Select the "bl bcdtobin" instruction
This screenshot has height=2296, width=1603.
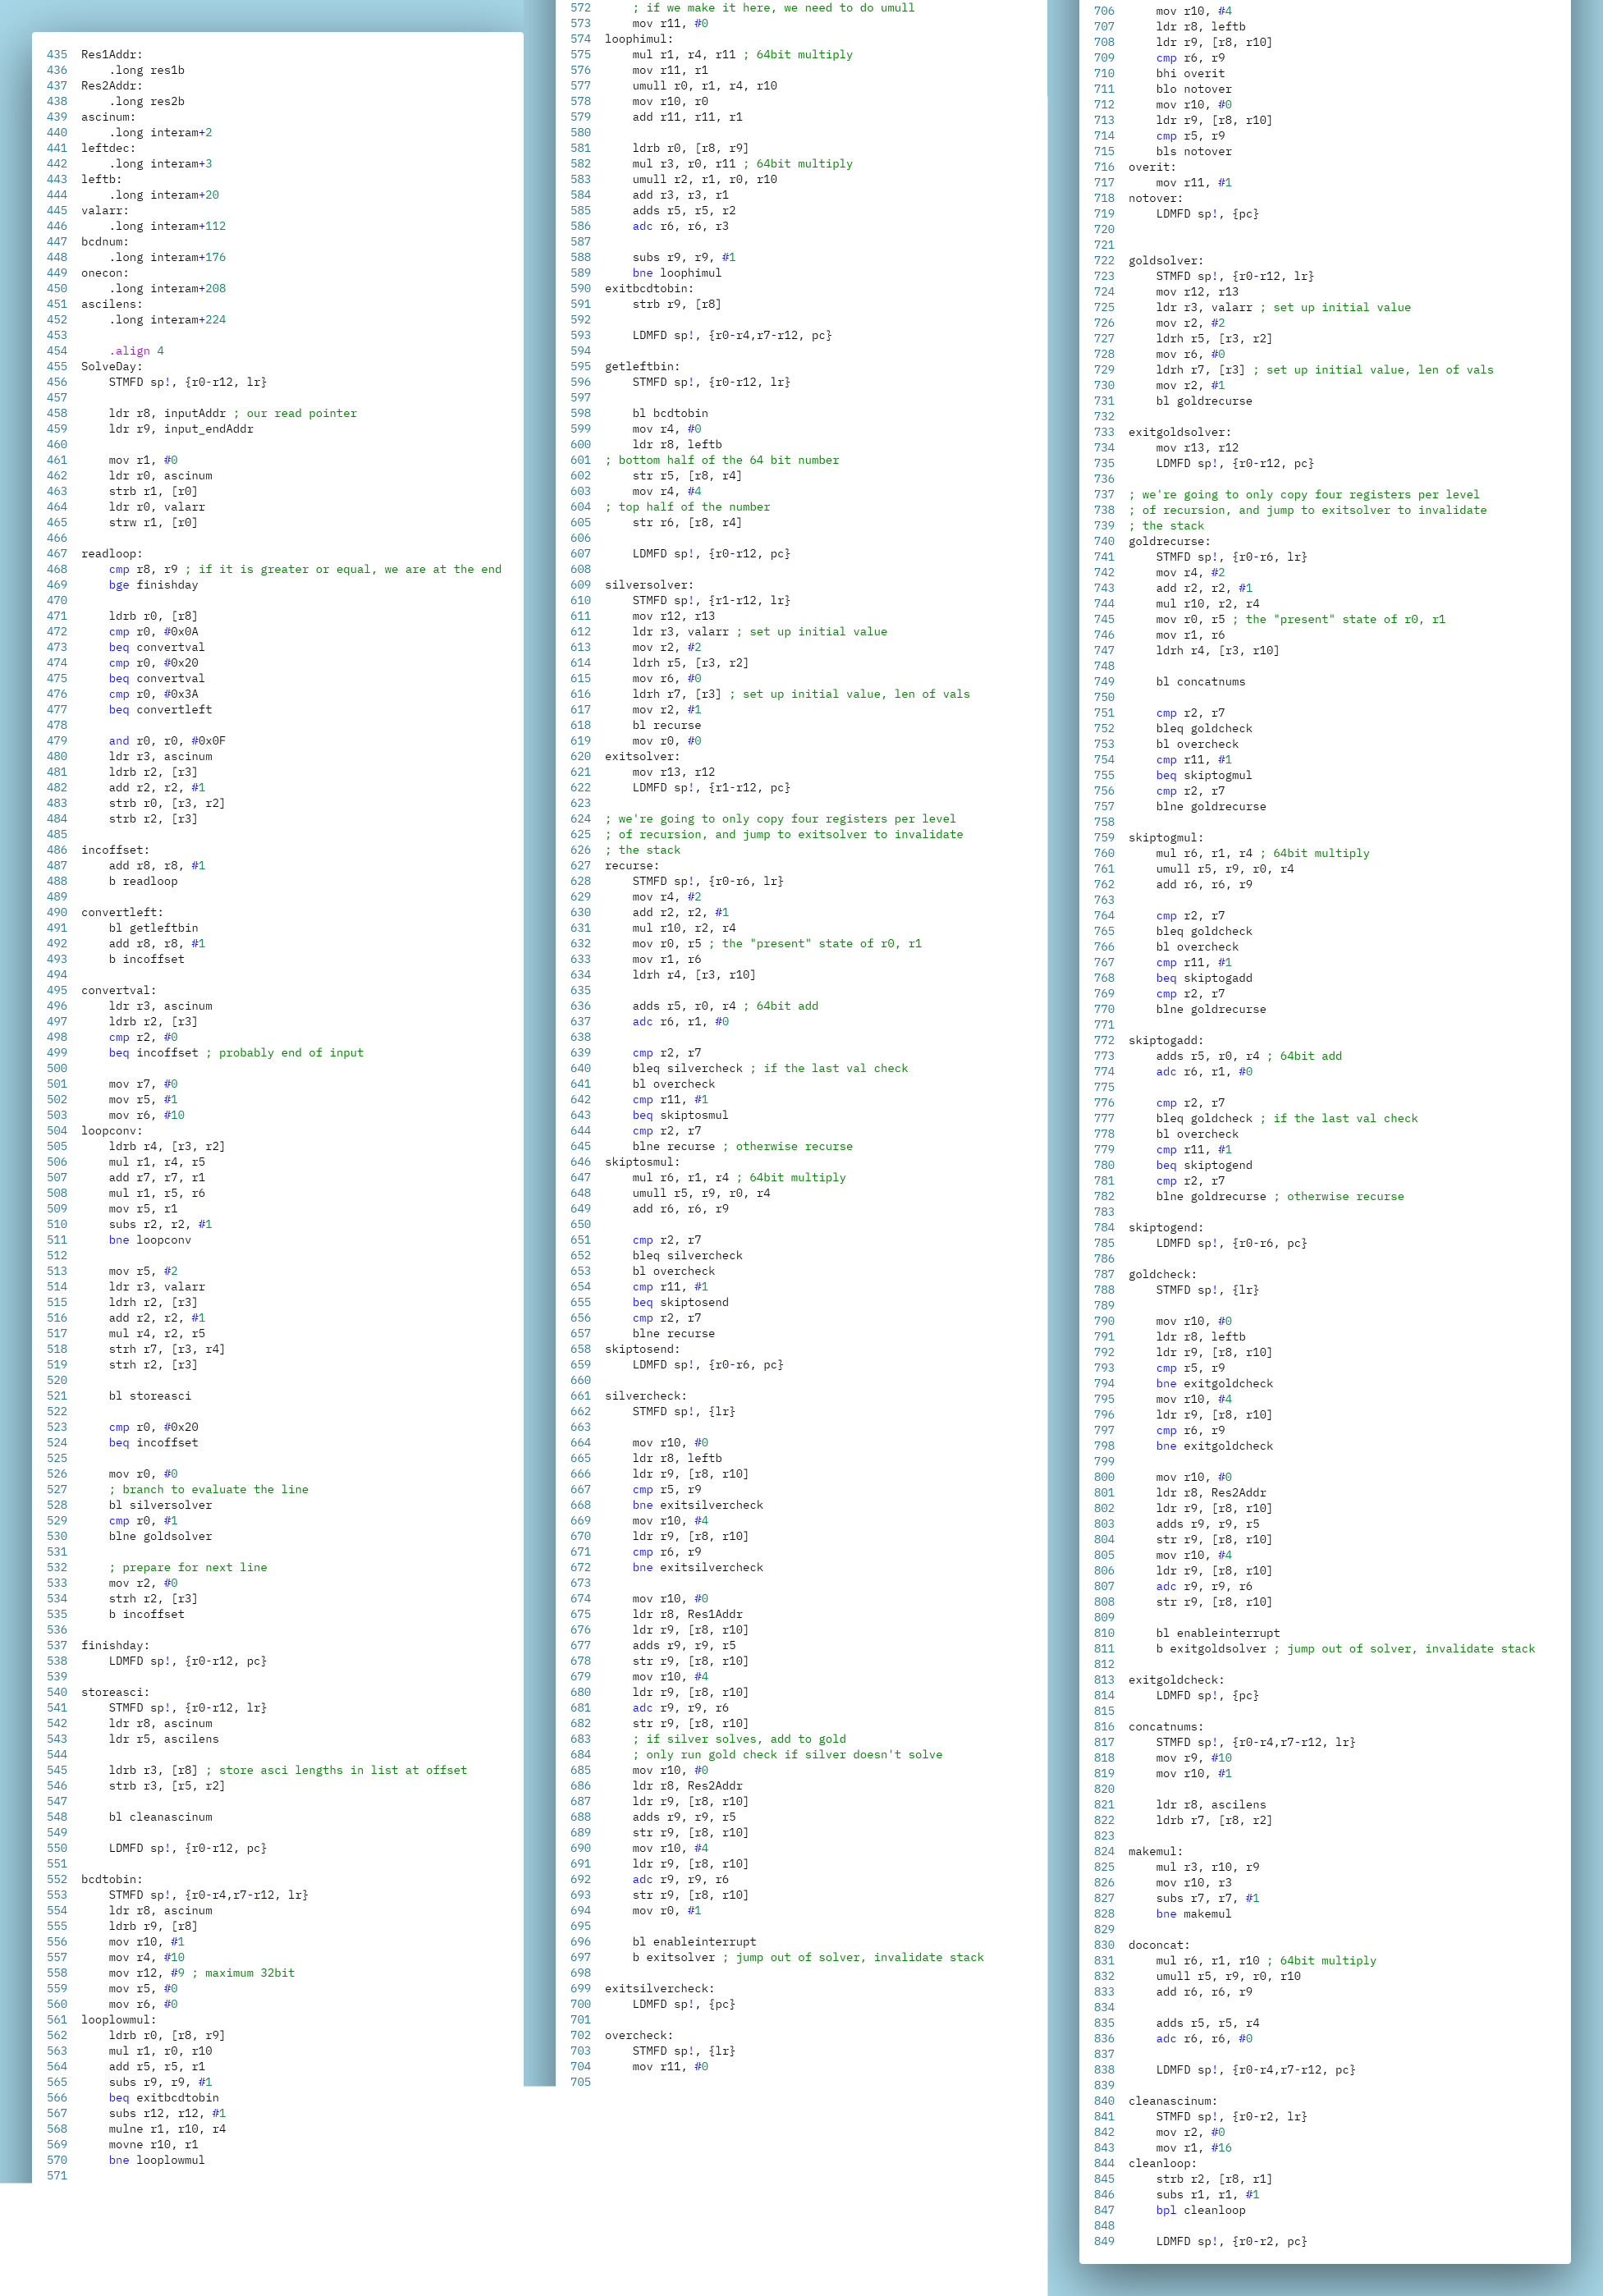(670, 414)
